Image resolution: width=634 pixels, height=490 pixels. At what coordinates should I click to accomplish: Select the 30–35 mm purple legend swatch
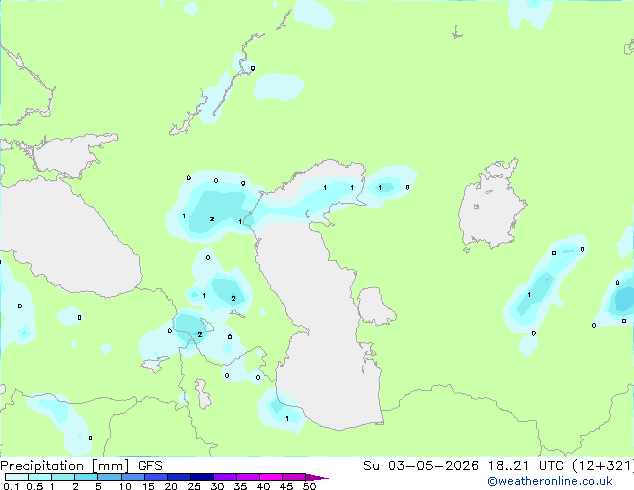tap(224, 477)
